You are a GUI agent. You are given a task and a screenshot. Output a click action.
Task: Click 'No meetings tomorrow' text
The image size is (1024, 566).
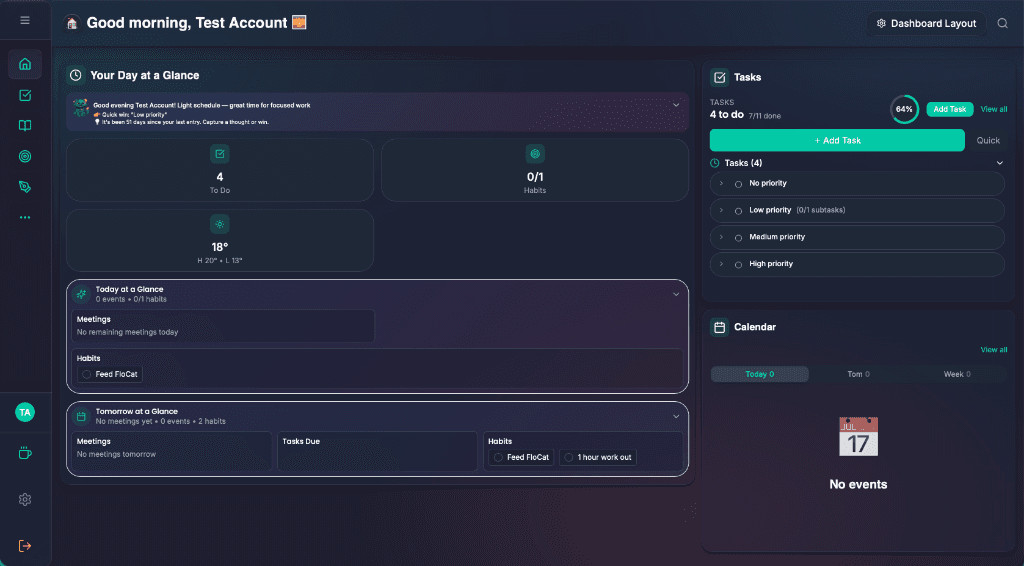pyautogui.click(x=116, y=454)
